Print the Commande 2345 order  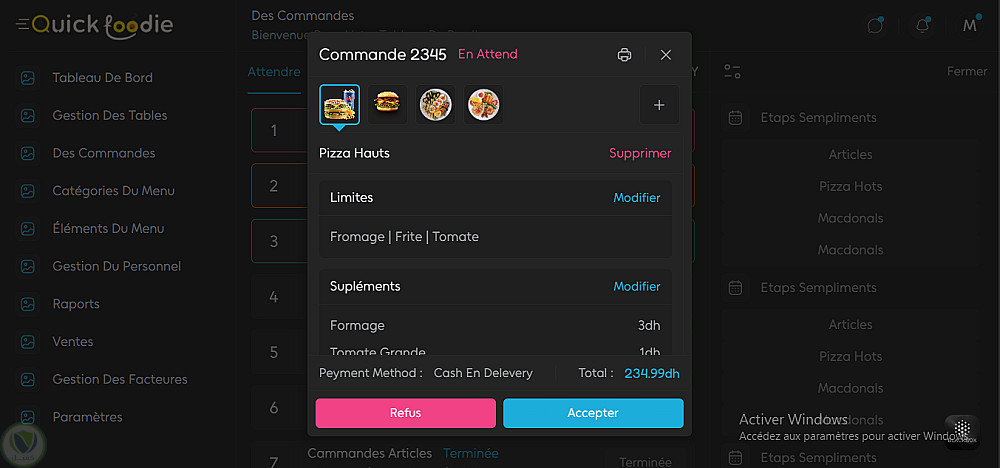tap(625, 55)
